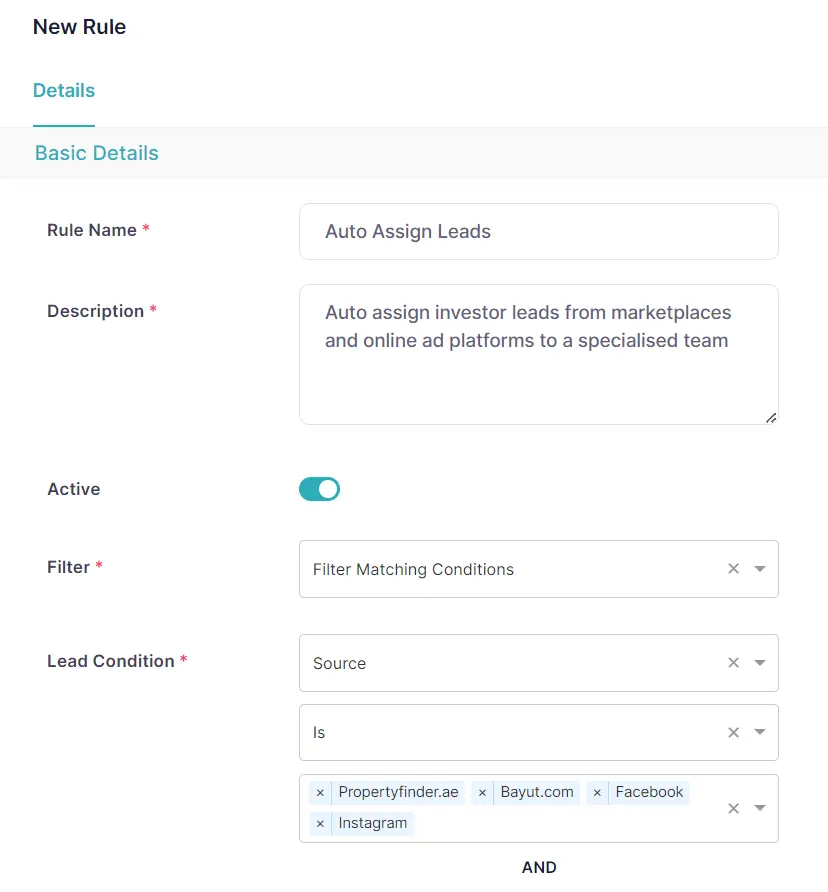The width and height of the screenshot is (828, 892).
Task: Expand the Filter dropdown arrow
Action: [x=760, y=569]
